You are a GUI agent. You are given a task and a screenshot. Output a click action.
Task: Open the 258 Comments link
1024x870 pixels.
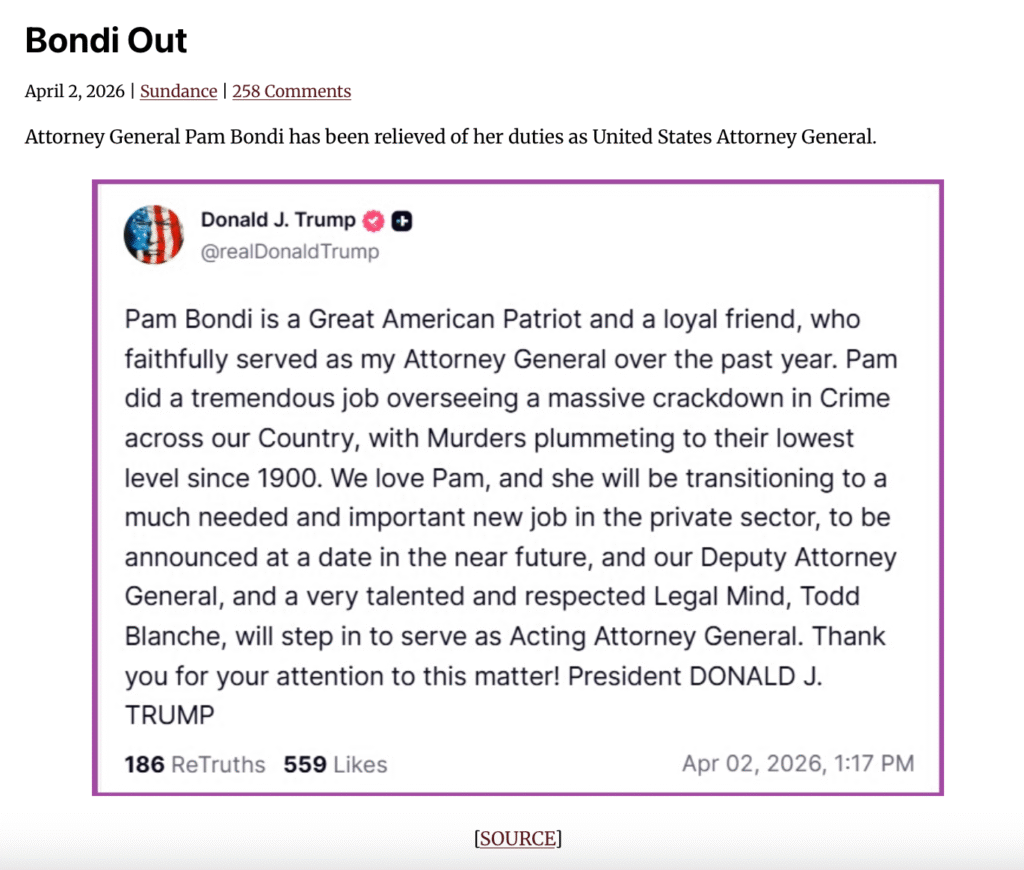291,91
